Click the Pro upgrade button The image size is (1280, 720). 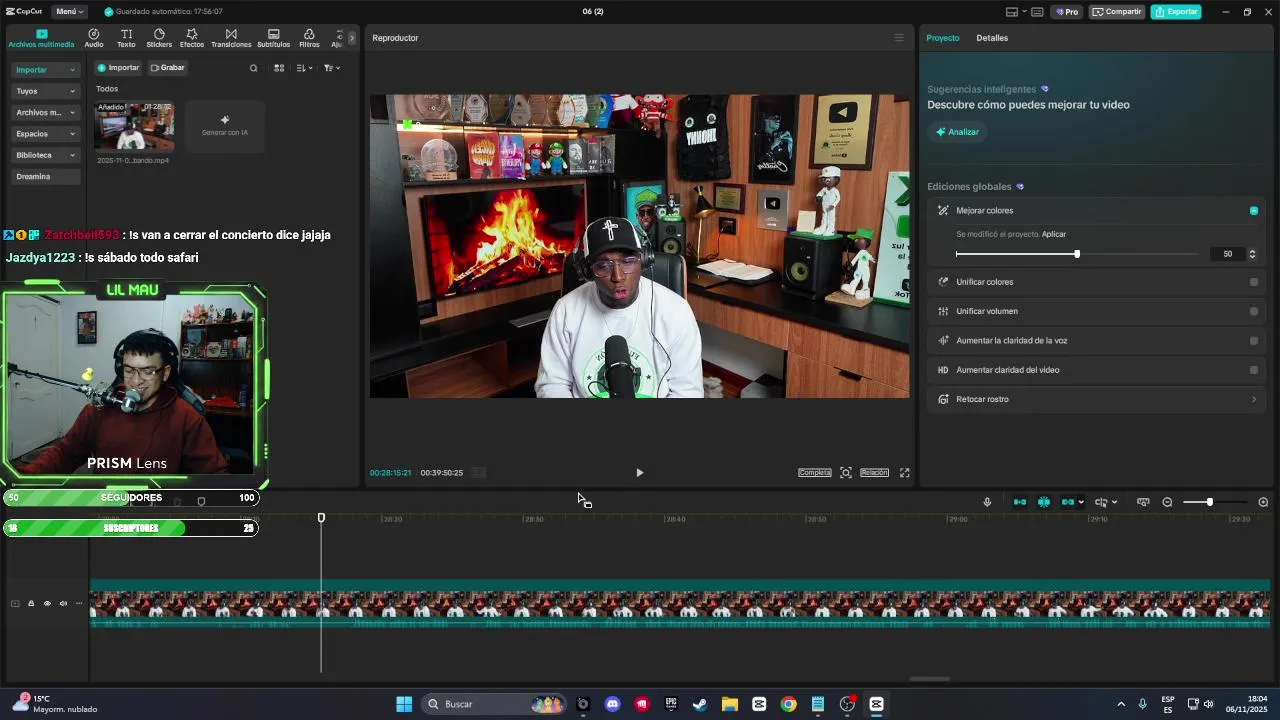point(1067,12)
